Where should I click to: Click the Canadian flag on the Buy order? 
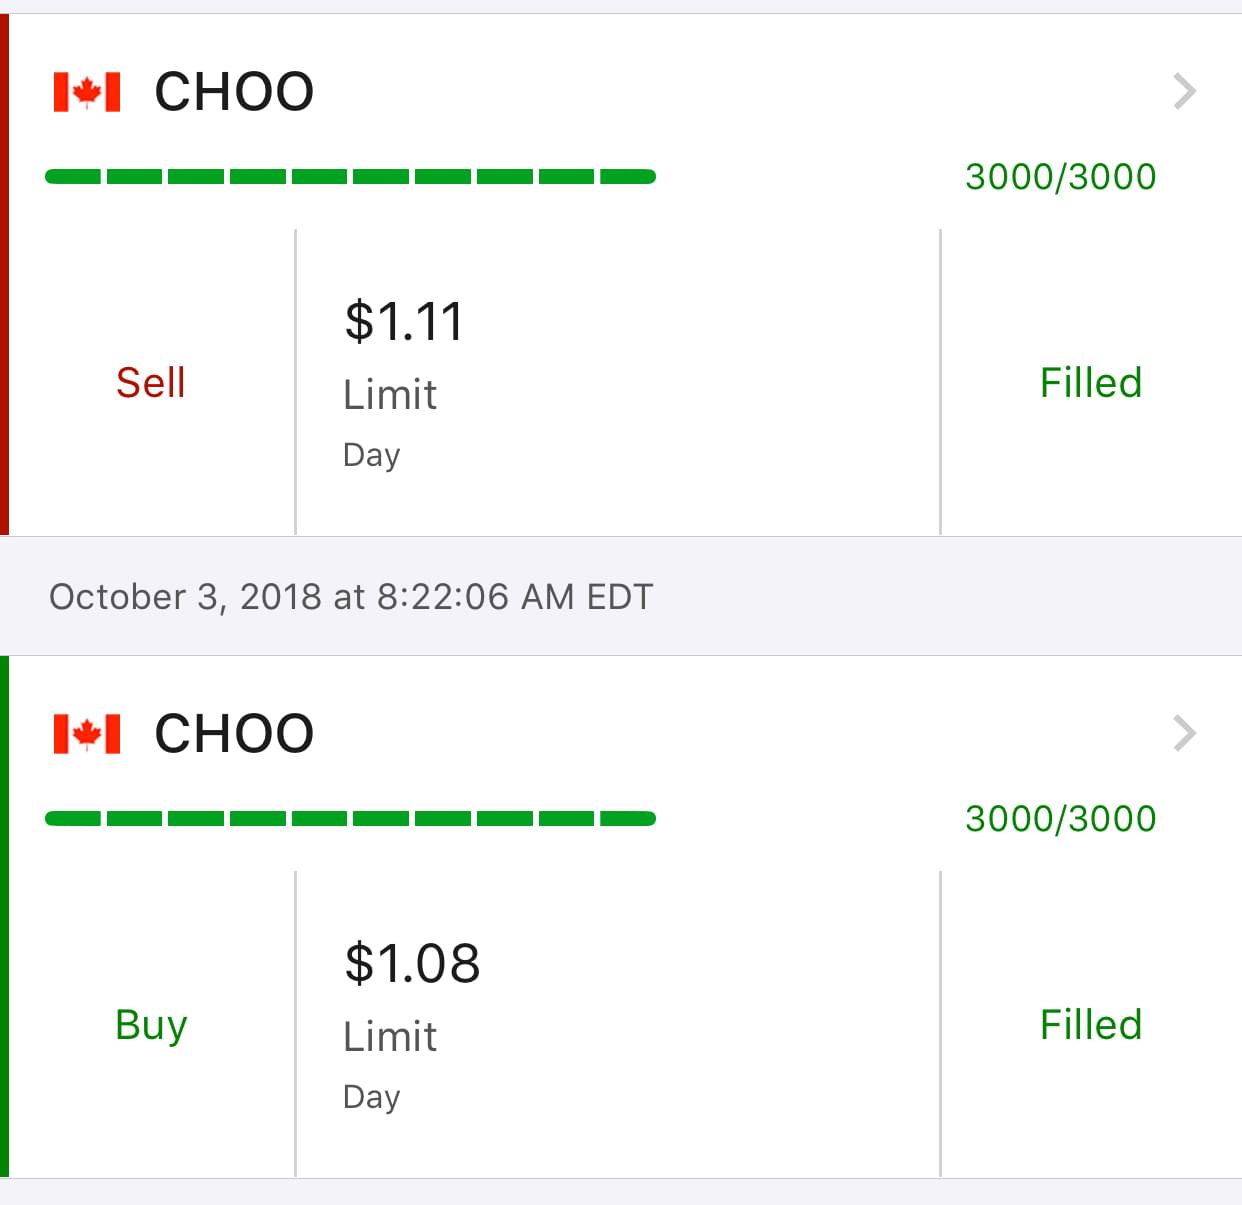pyautogui.click(x=87, y=734)
